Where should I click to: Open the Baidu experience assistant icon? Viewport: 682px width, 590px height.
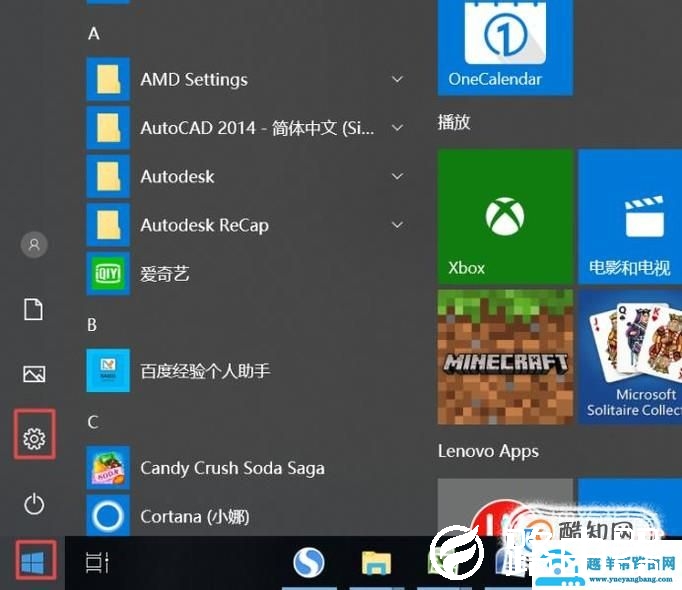coord(108,370)
